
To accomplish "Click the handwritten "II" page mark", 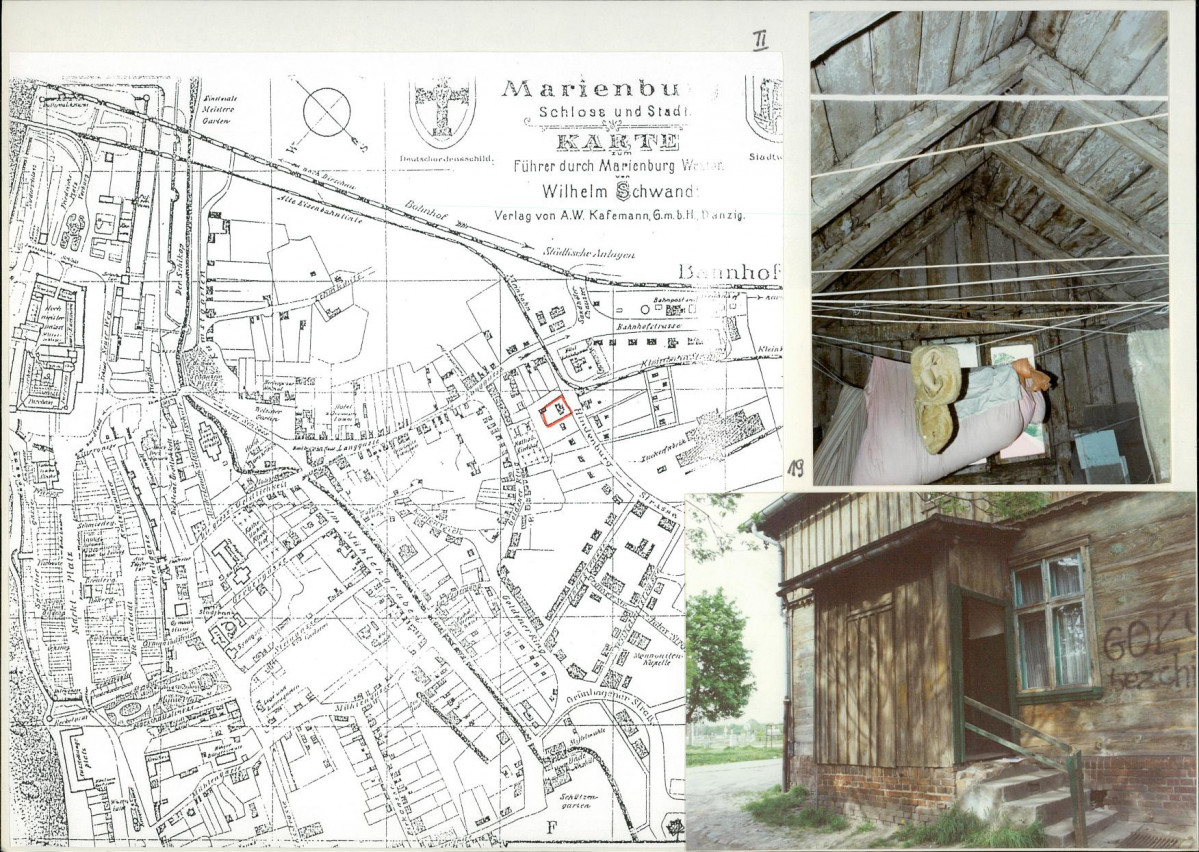I will [760, 41].
